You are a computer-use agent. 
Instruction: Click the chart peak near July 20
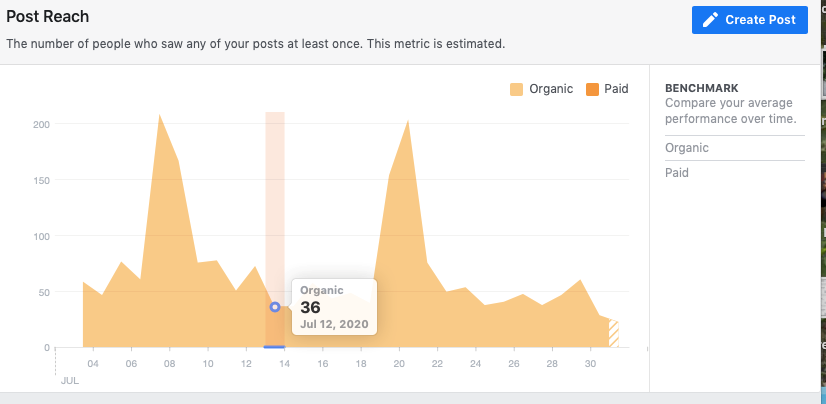click(408, 121)
